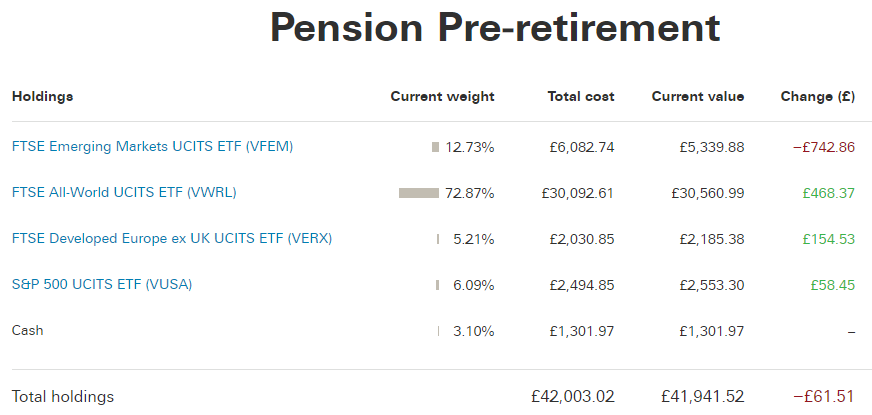
Task: Click the −£61.51 total change value
Action: (x=824, y=397)
